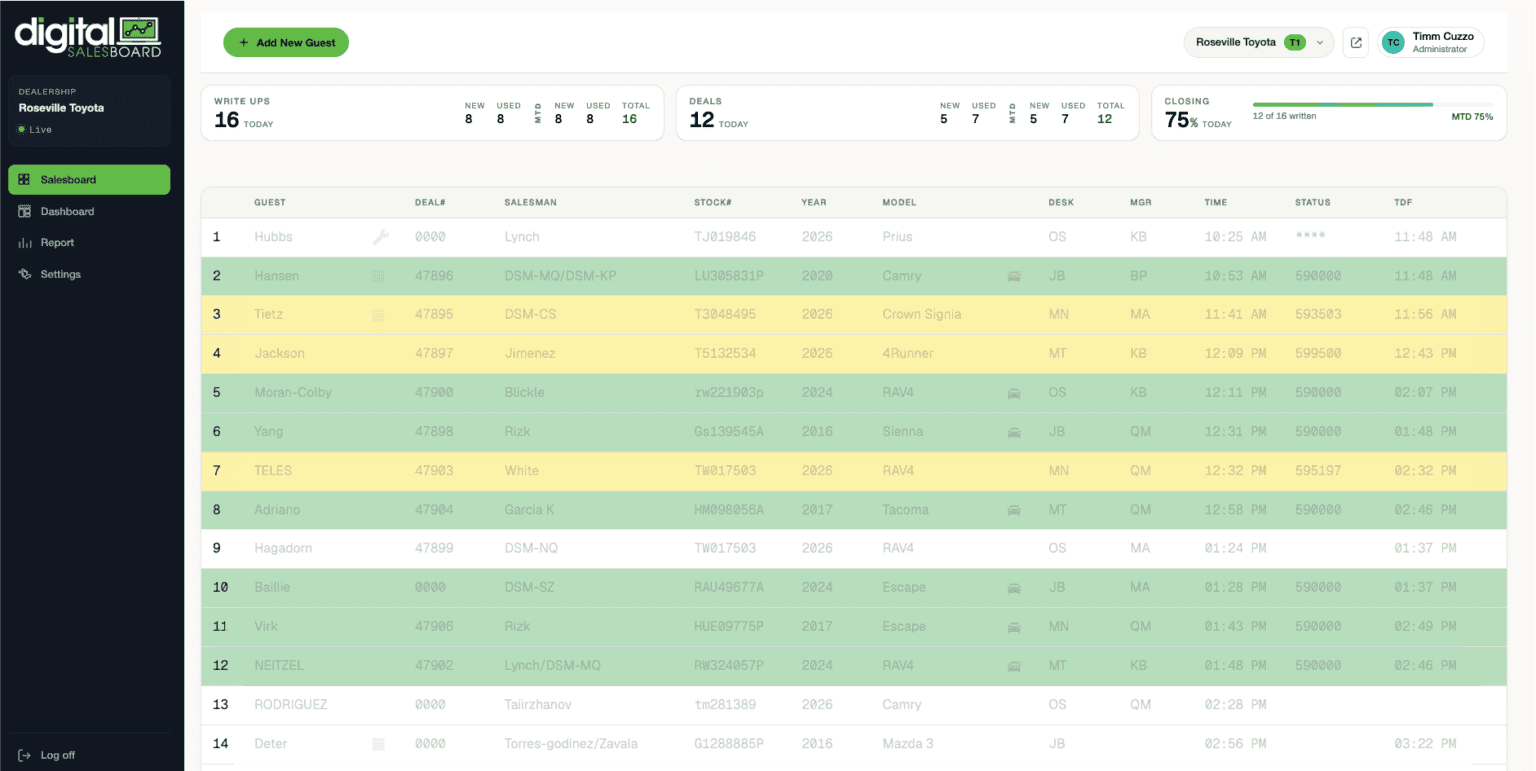Click stock number TJ019846
This screenshot has width=1536, height=771.
pos(725,237)
